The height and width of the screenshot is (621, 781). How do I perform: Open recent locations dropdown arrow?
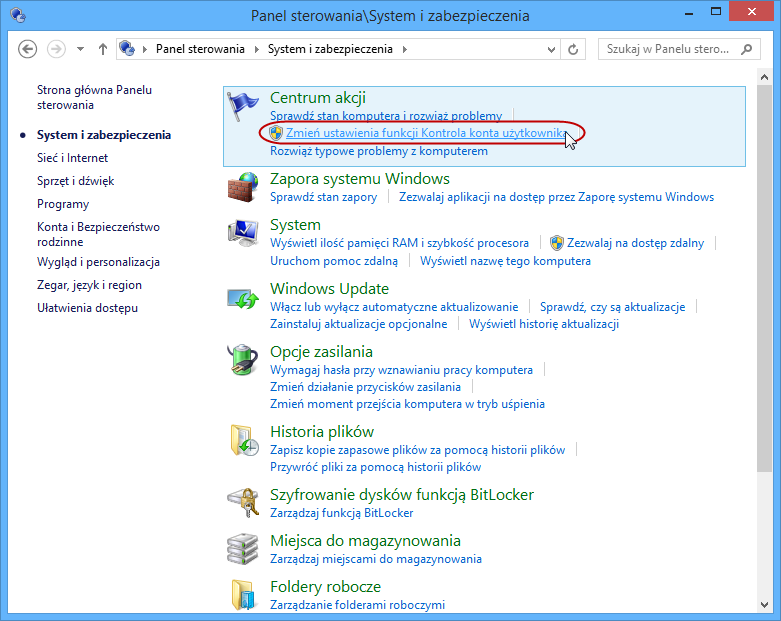click(x=80, y=49)
